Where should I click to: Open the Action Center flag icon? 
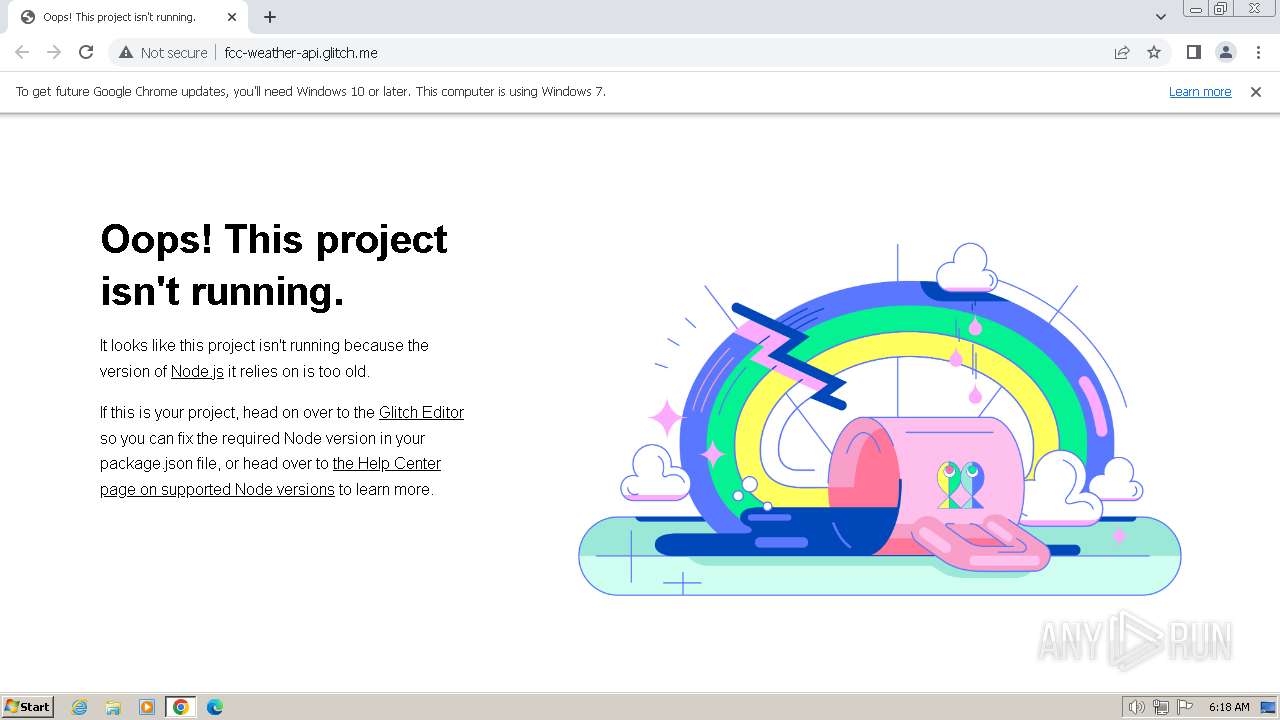click(1185, 707)
